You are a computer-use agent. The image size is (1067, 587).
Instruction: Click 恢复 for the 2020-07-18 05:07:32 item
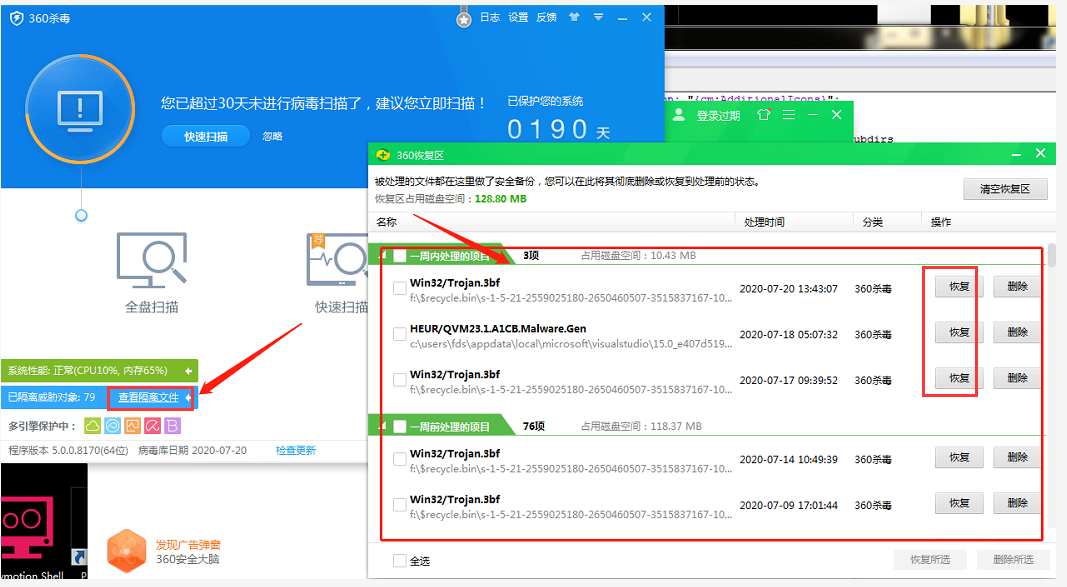959,332
